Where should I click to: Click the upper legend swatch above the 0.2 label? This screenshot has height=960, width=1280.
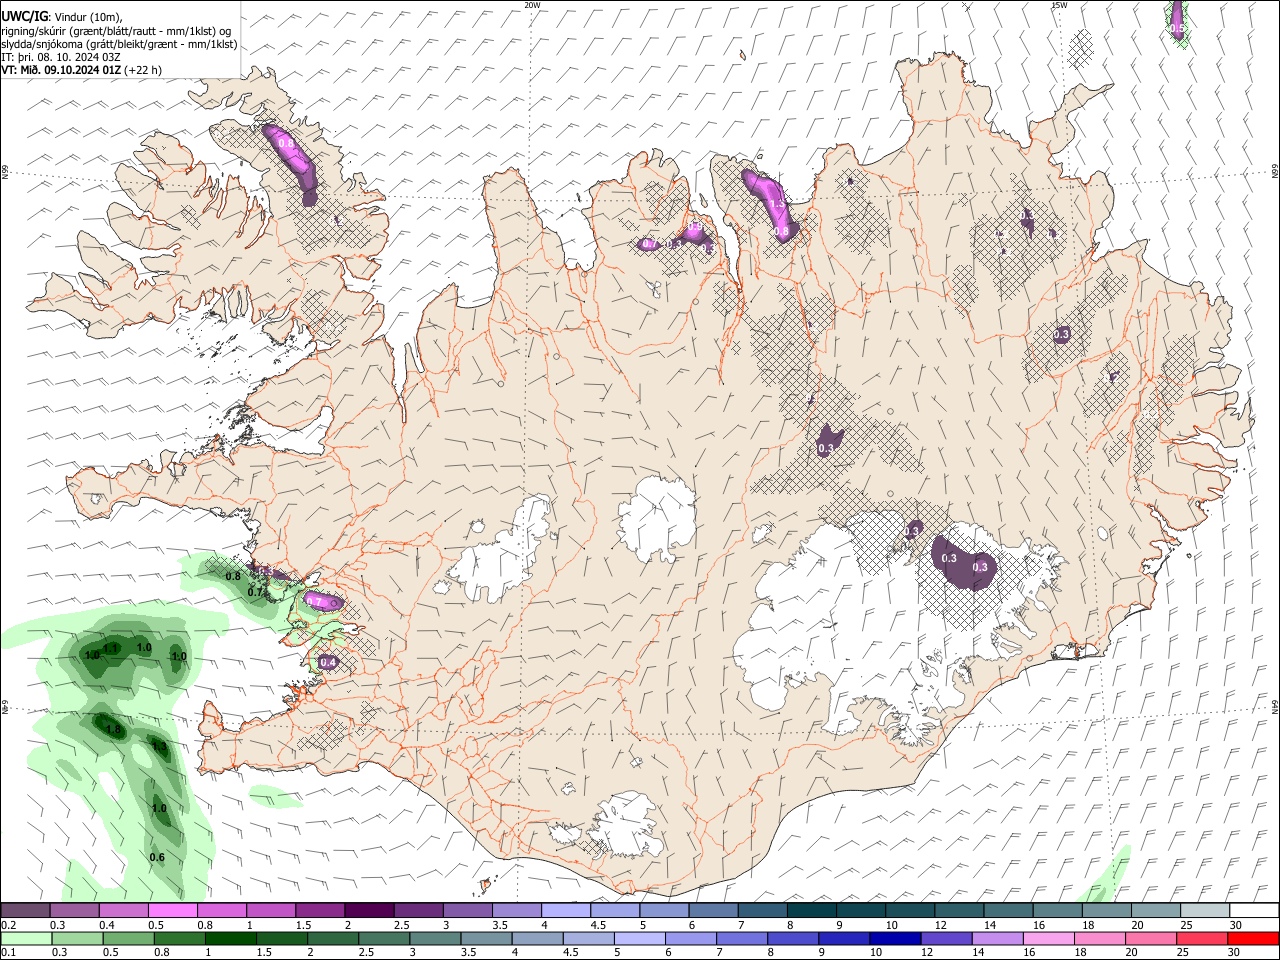pyautogui.click(x=25, y=910)
